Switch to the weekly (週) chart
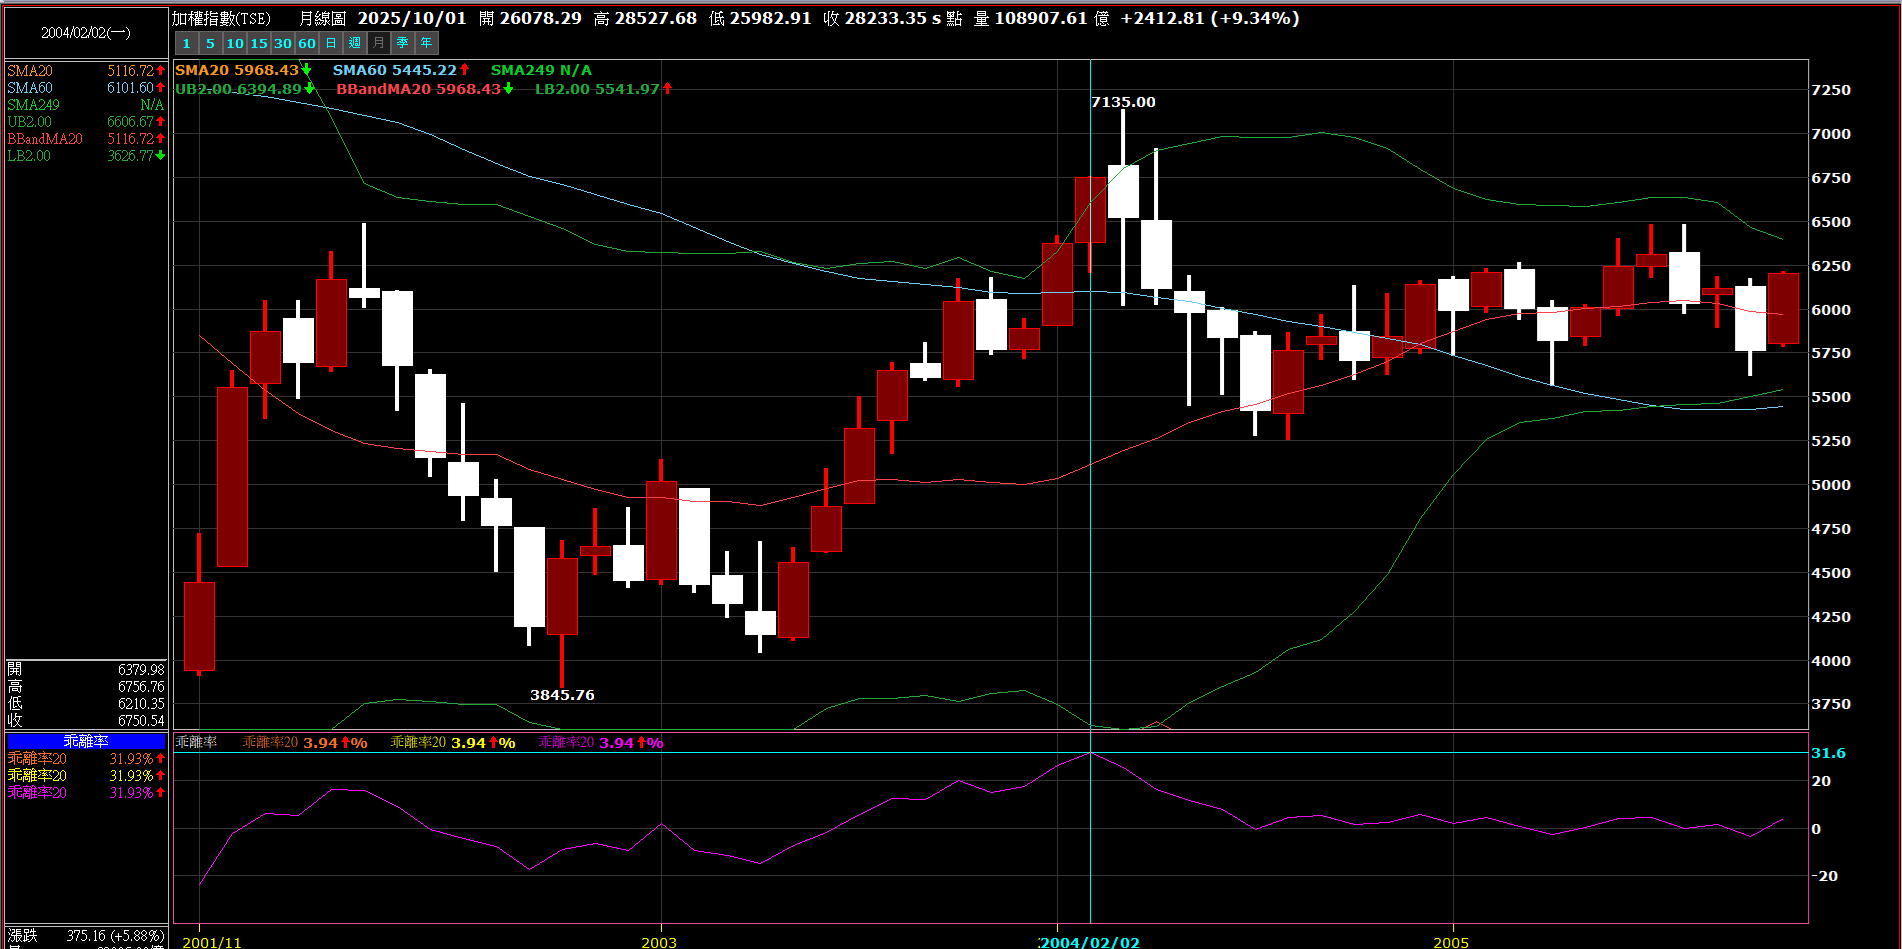The width and height of the screenshot is (1902, 949). click(x=355, y=43)
